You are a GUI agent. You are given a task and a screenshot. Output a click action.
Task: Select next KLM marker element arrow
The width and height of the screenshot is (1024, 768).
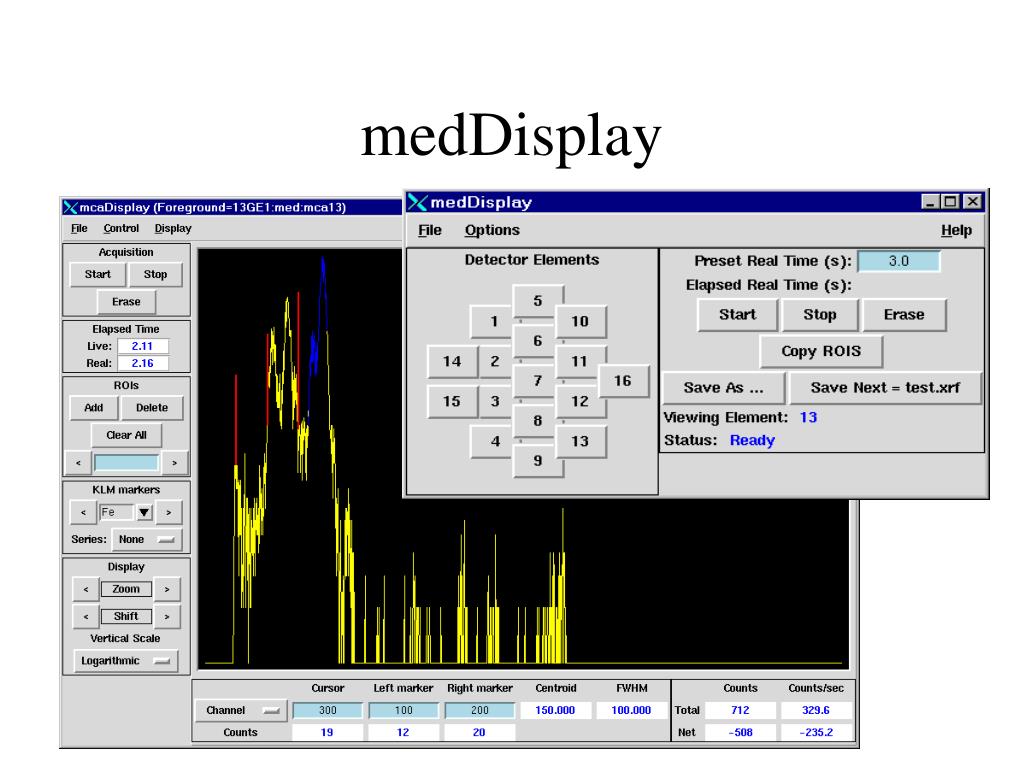click(x=168, y=513)
